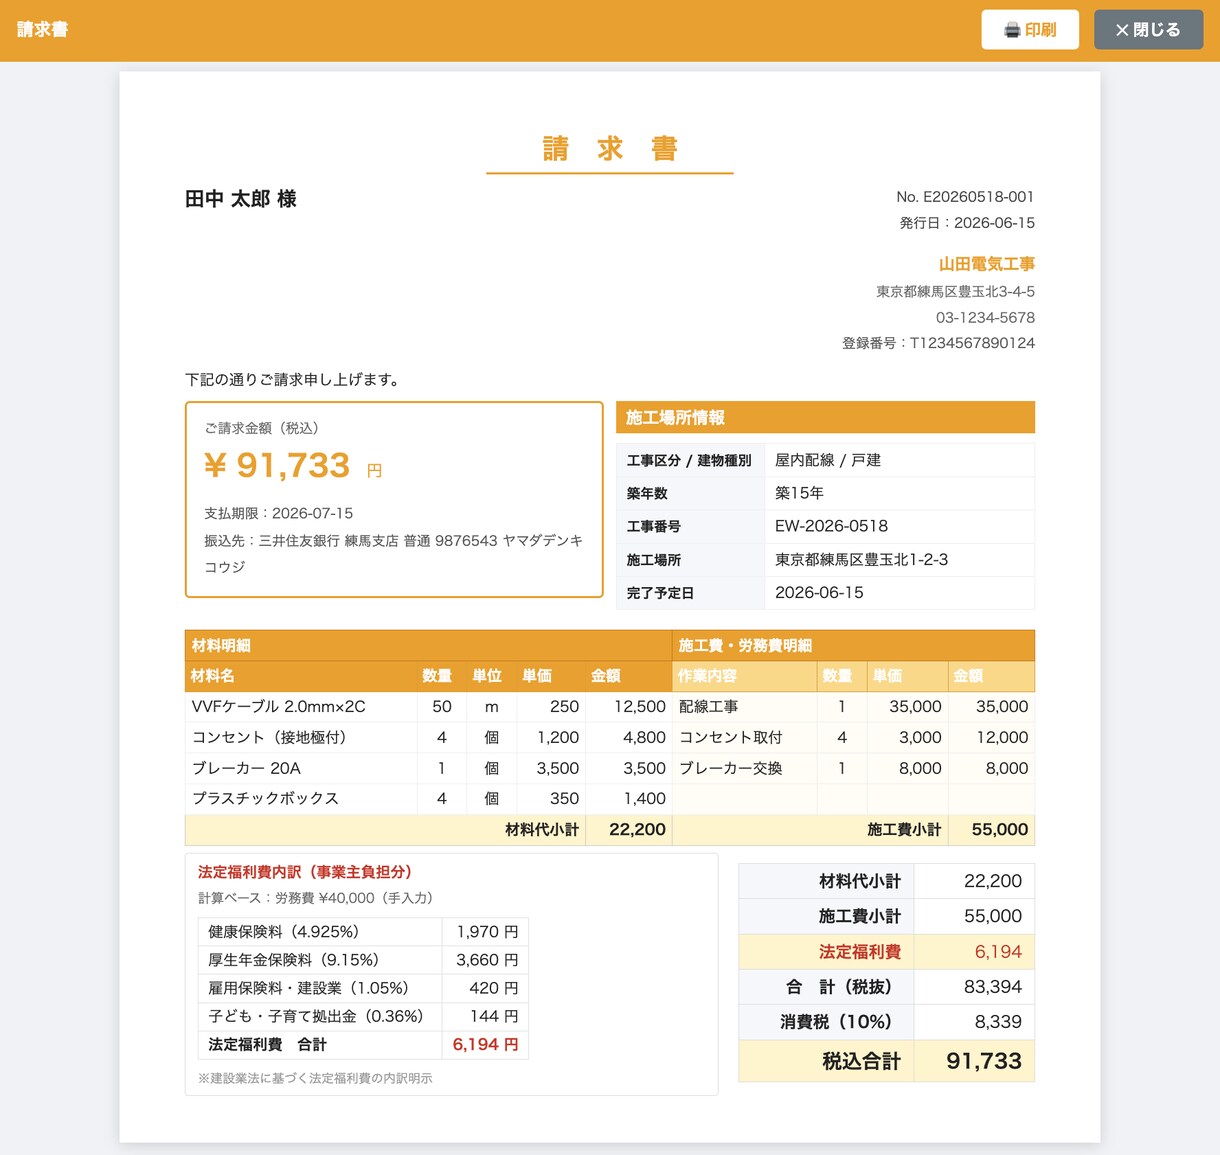Image resolution: width=1220 pixels, height=1155 pixels.
Task: Click the 施工費小計 value 55,000 in labor table
Action: [1000, 830]
